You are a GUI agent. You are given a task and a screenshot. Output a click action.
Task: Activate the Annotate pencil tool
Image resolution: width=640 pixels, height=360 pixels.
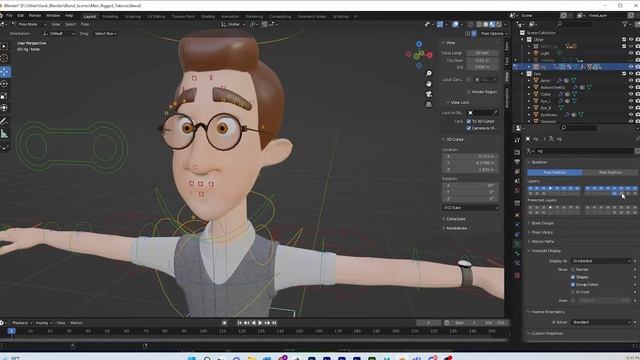[x=4, y=121]
